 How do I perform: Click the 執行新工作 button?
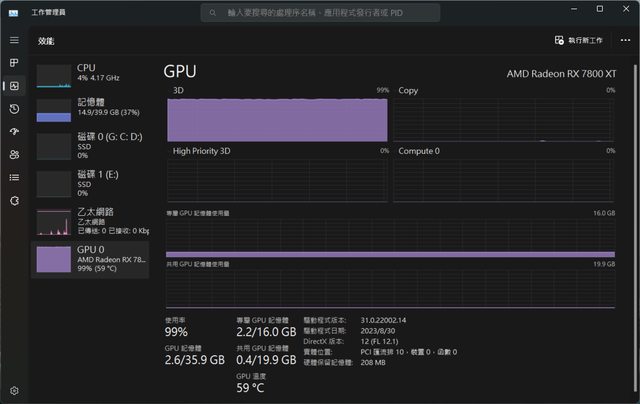pyautogui.click(x=579, y=40)
